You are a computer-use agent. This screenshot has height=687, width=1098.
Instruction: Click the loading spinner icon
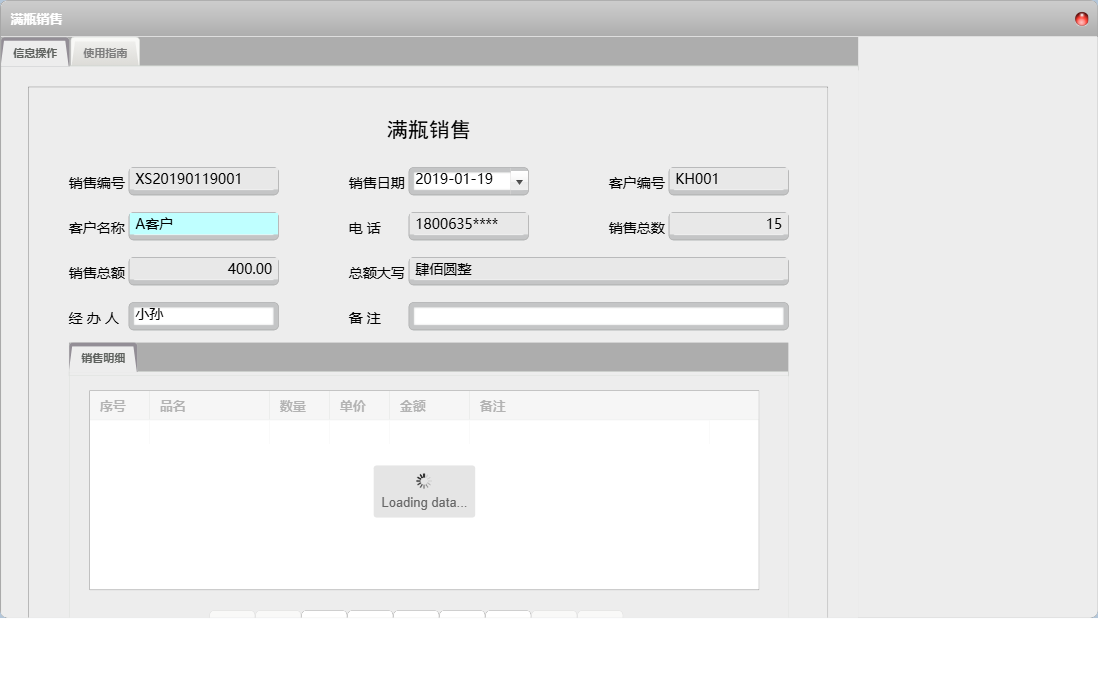(x=423, y=479)
